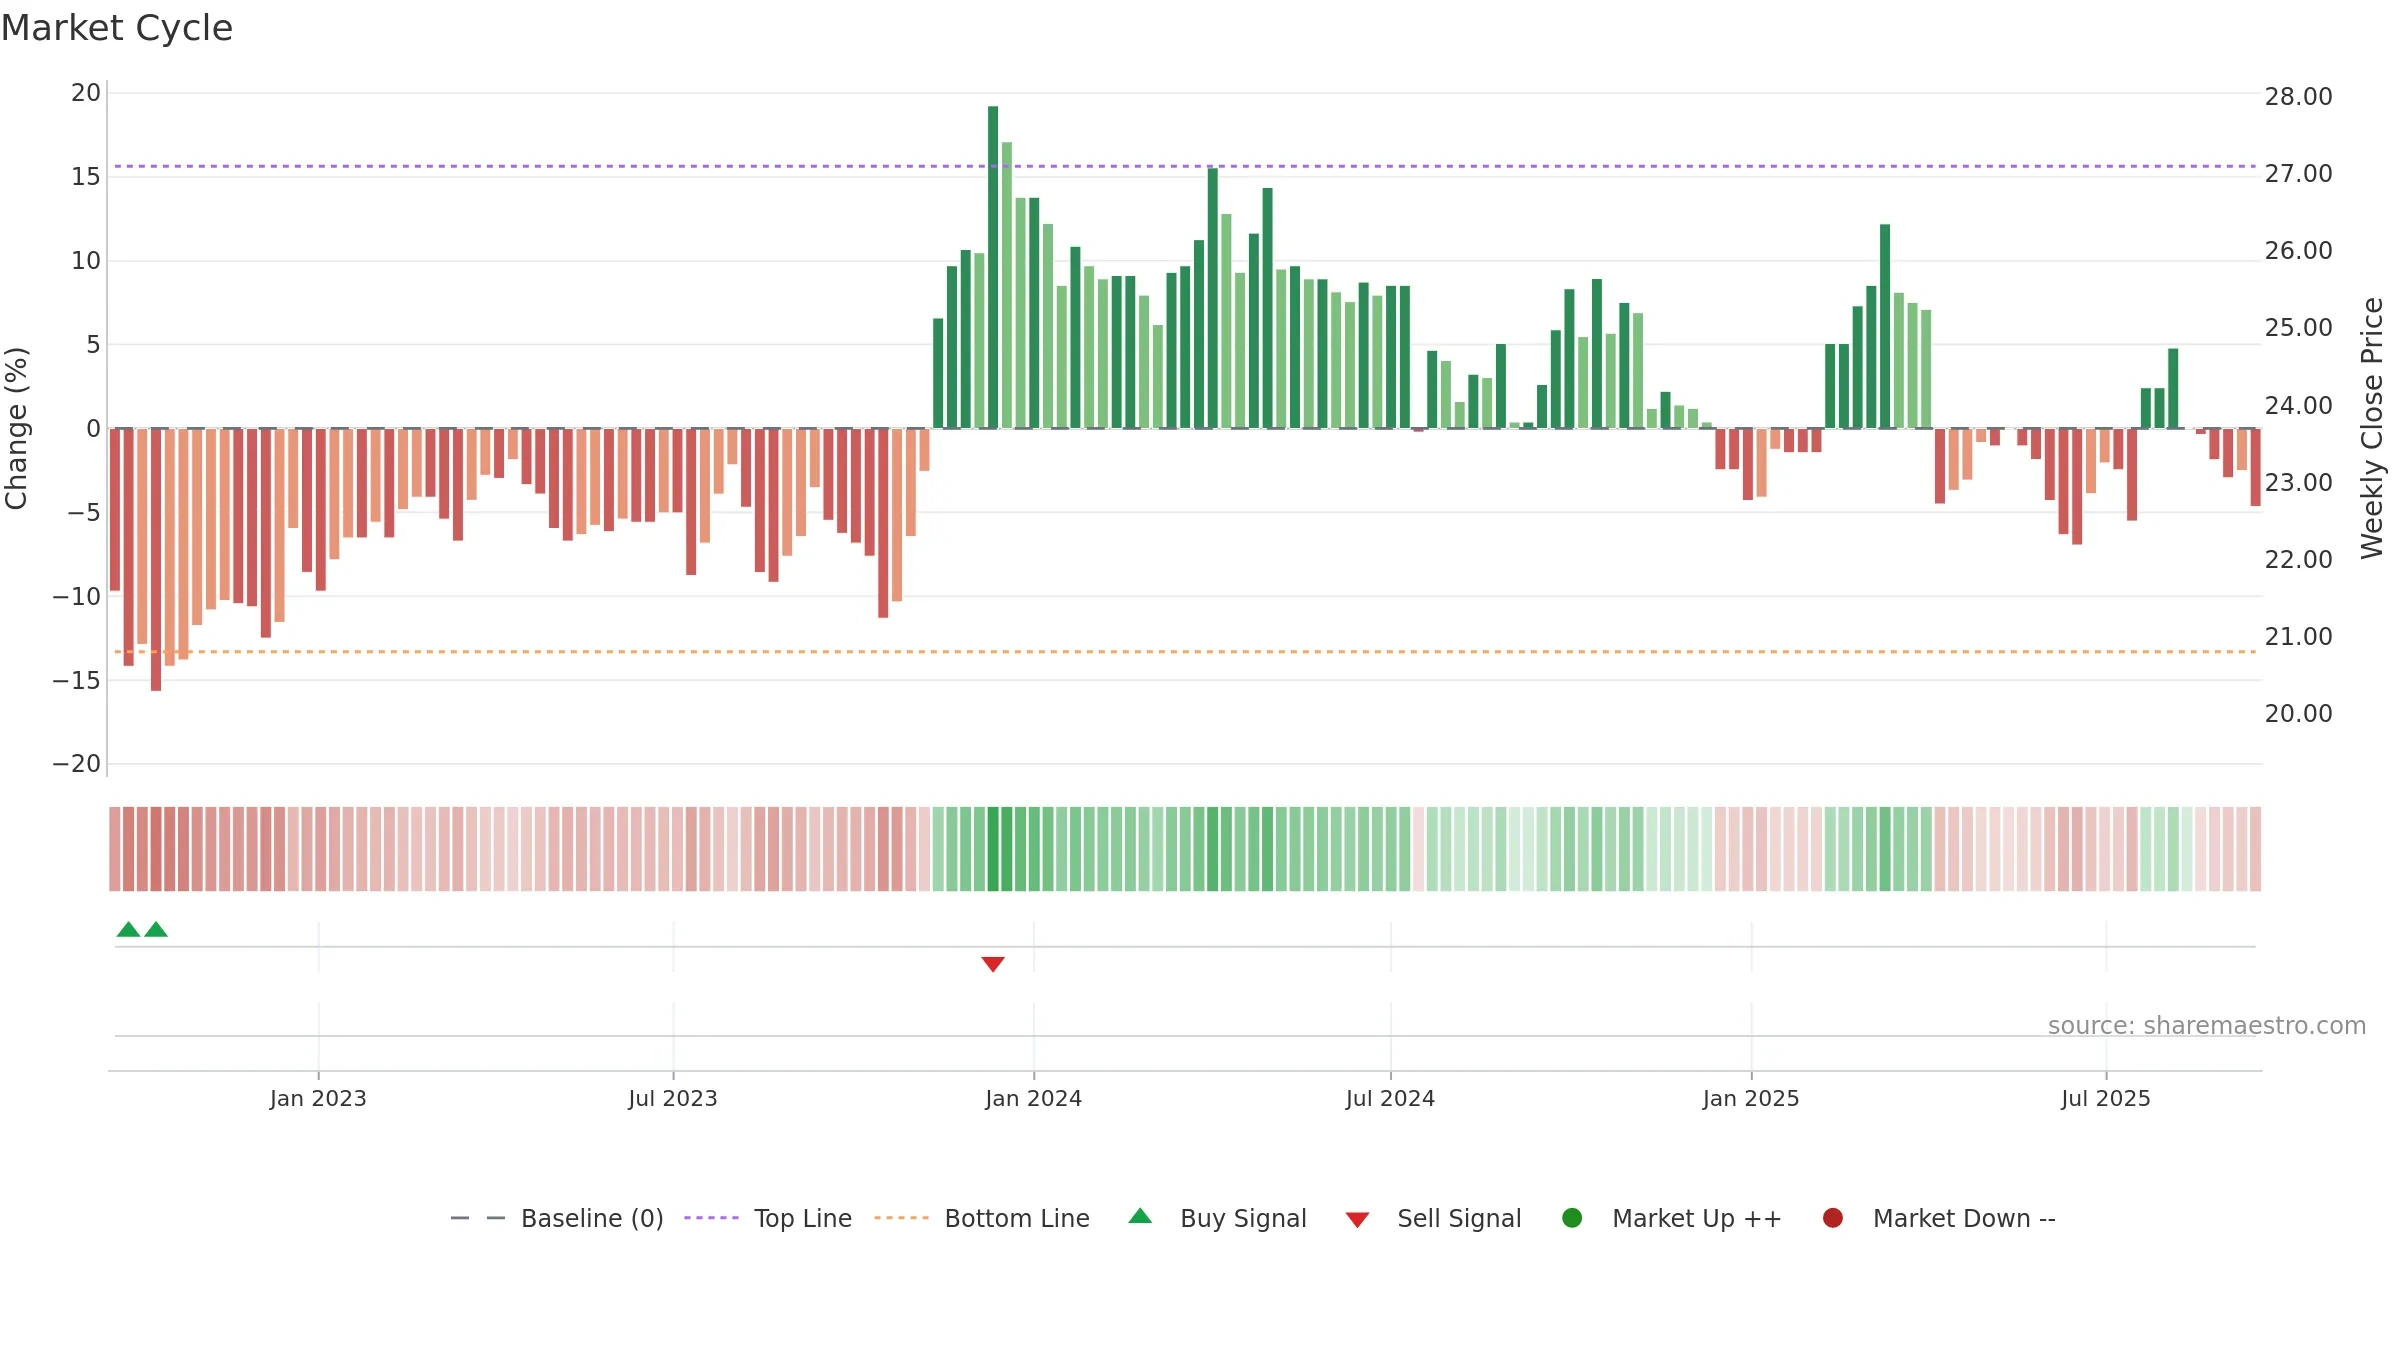Click the Sell Signal legend triangle icon
The height and width of the screenshot is (1350, 2400).
click(1357, 1220)
